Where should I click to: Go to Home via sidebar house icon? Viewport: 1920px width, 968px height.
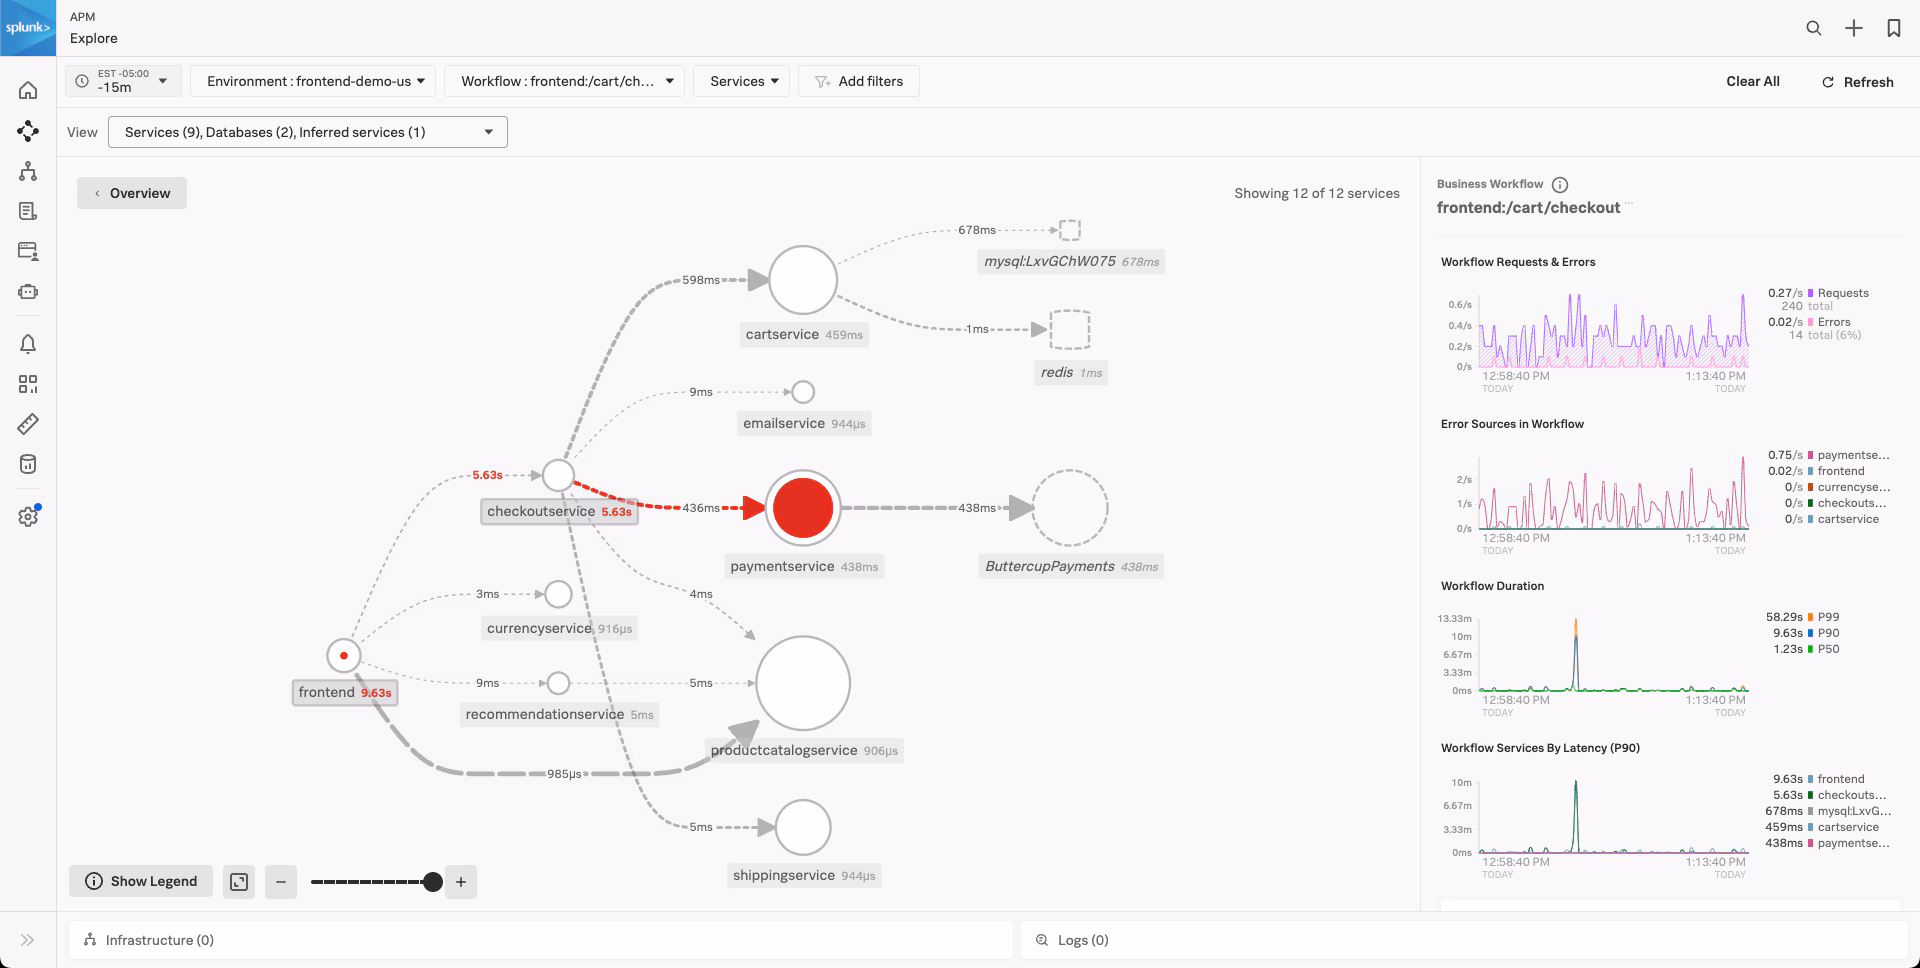point(28,91)
